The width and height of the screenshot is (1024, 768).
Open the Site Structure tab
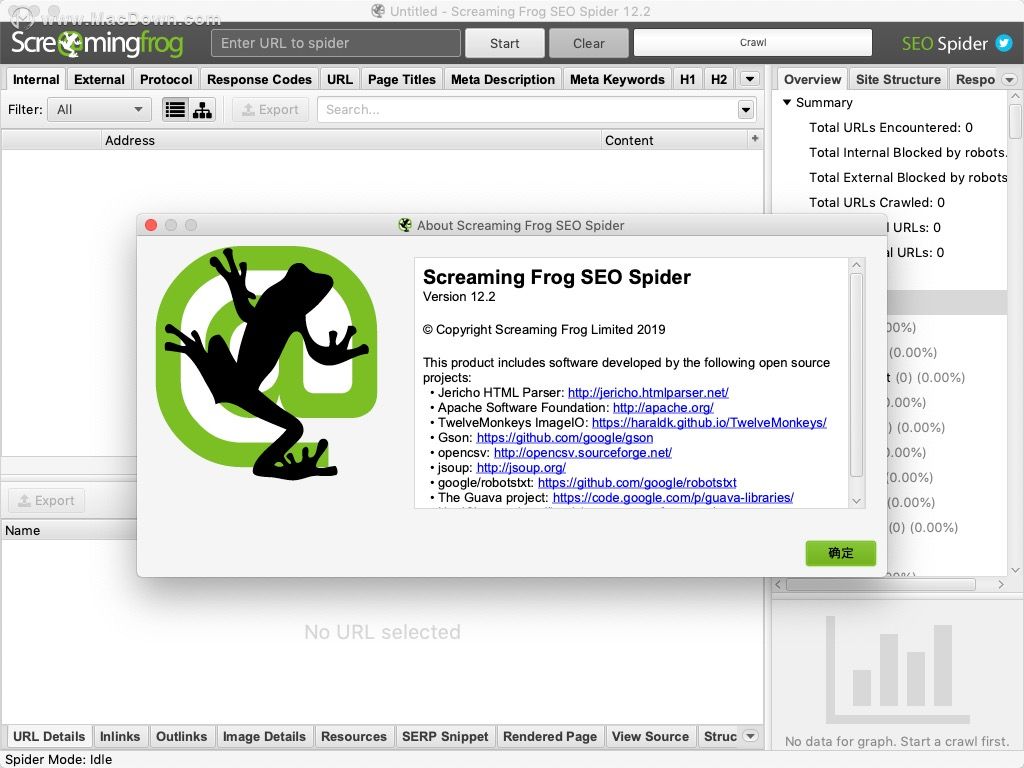click(x=898, y=80)
